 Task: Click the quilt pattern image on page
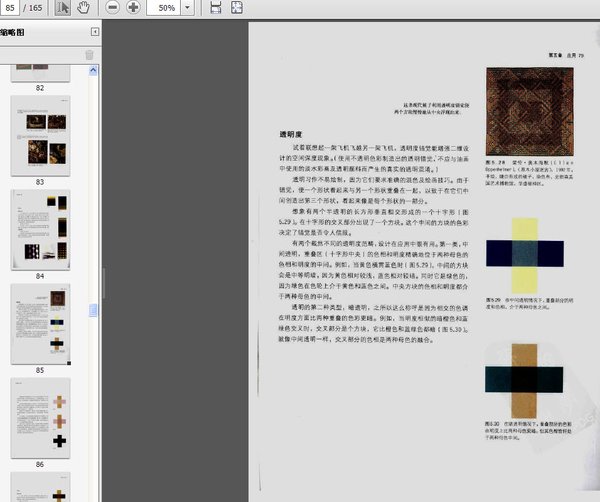click(x=520, y=108)
